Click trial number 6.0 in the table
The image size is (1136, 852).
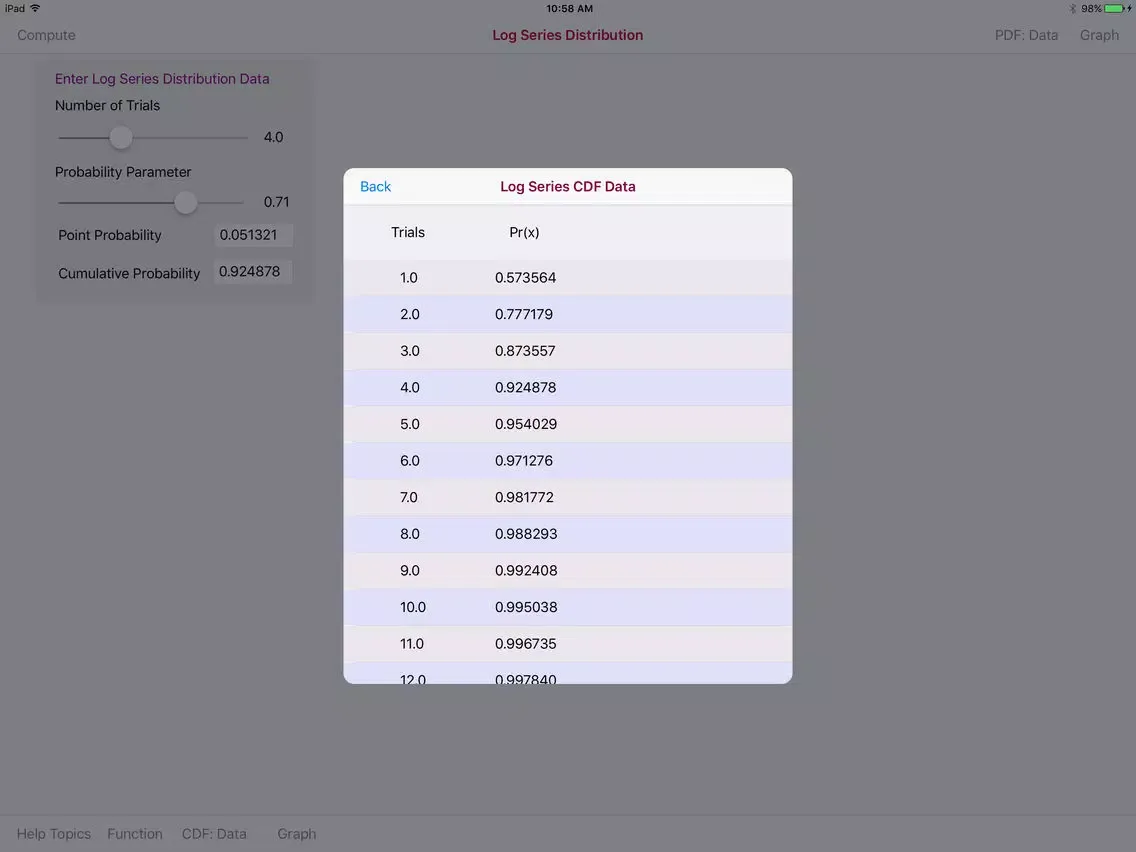(409, 461)
